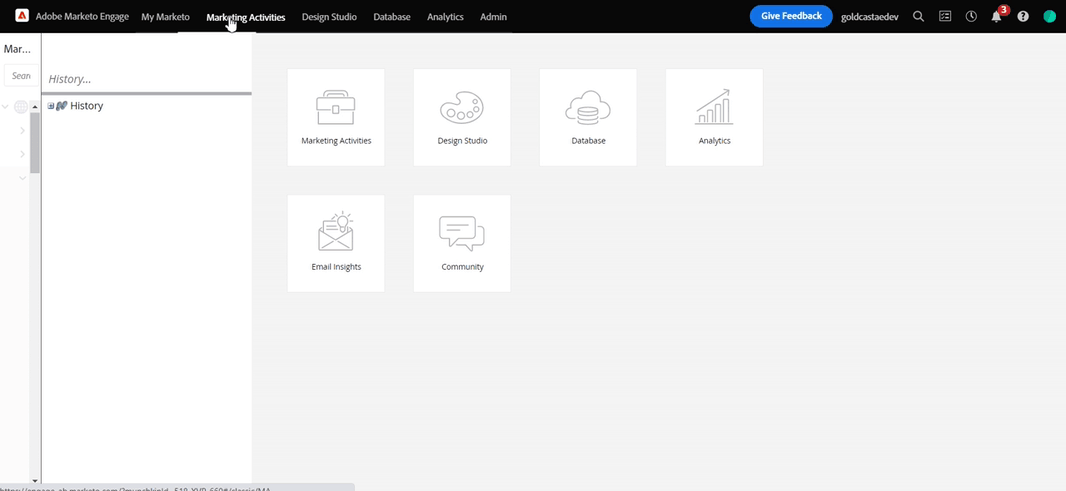Click the Give Feedback button
The height and width of the screenshot is (491, 1066).
click(x=791, y=16)
